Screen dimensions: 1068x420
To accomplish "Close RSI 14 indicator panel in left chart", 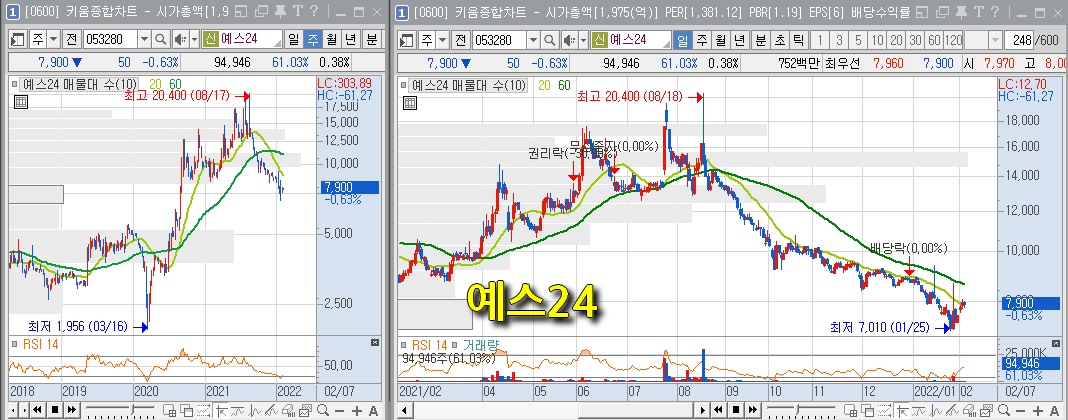I will click(374, 342).
